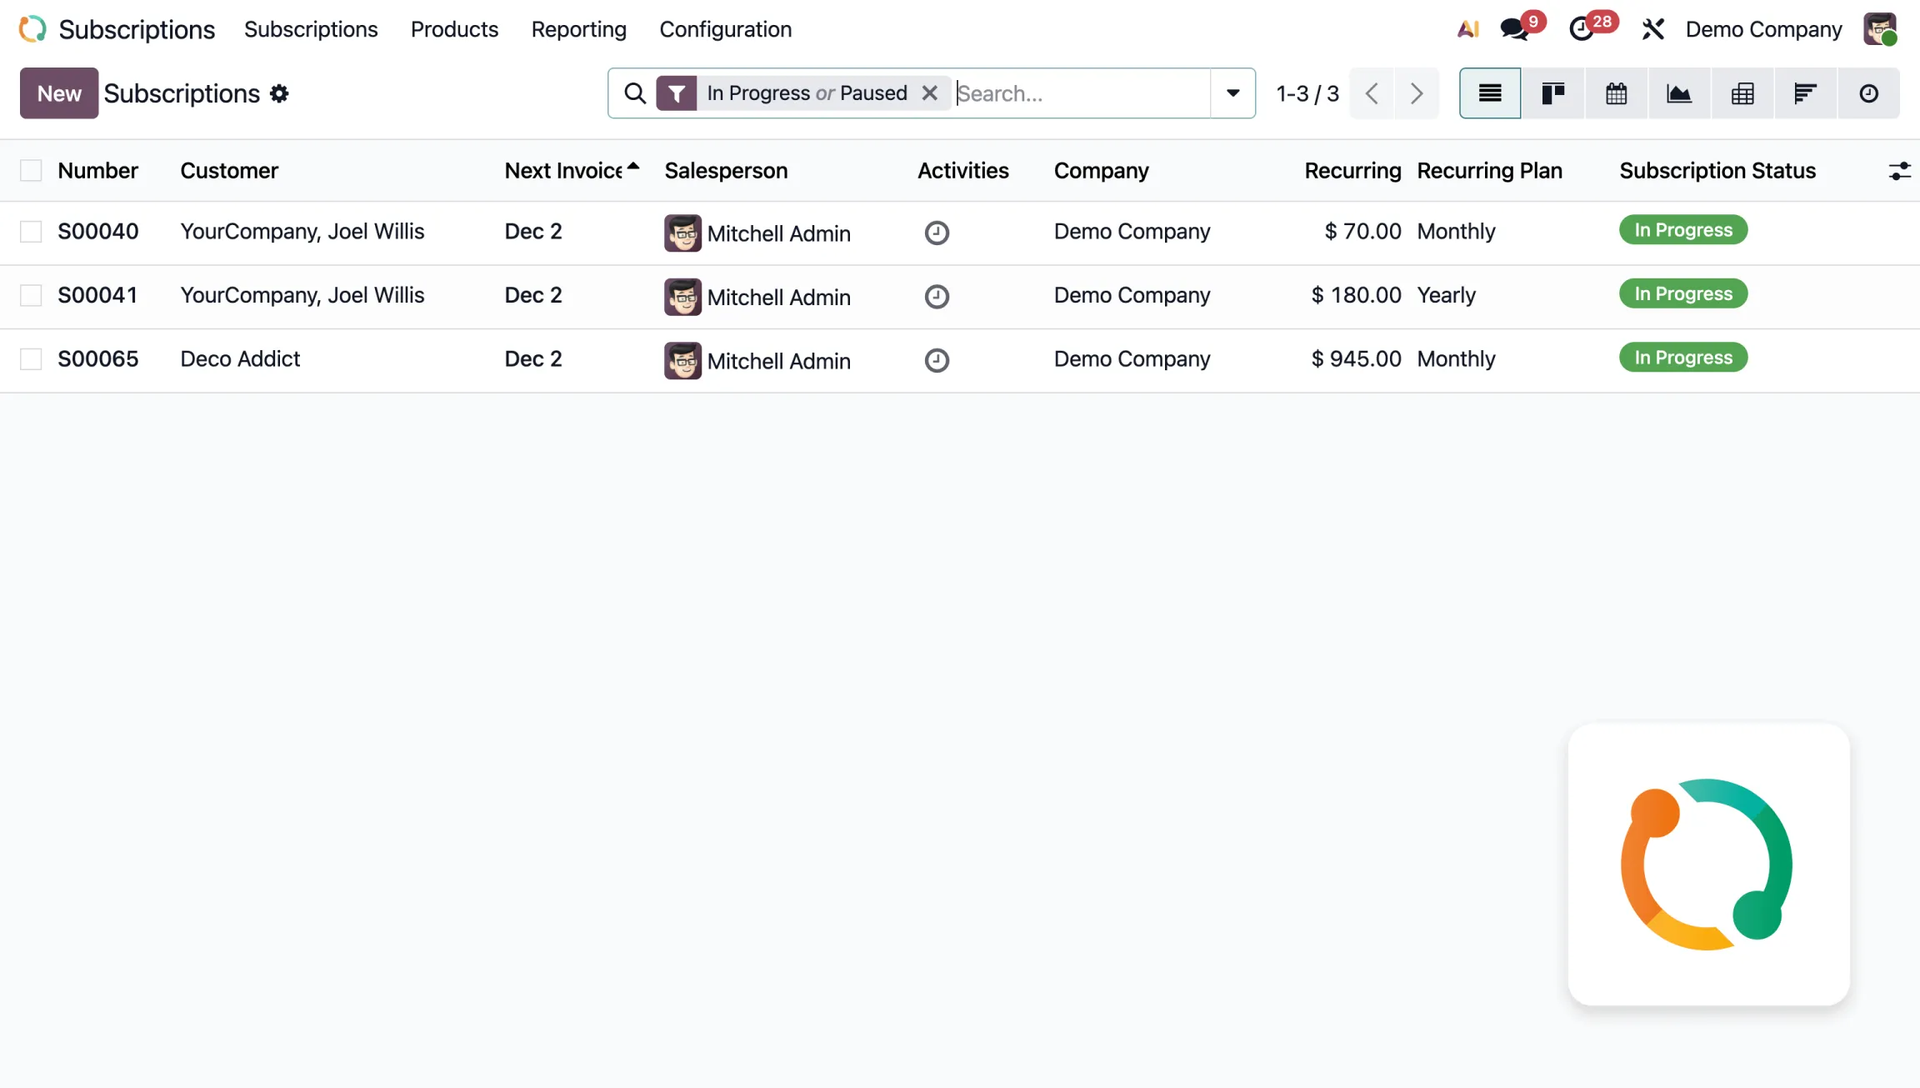The height and width of the screenshot is (1088, 1920).
Task: Sort by Company column header
Action: tap(1101, 171)
